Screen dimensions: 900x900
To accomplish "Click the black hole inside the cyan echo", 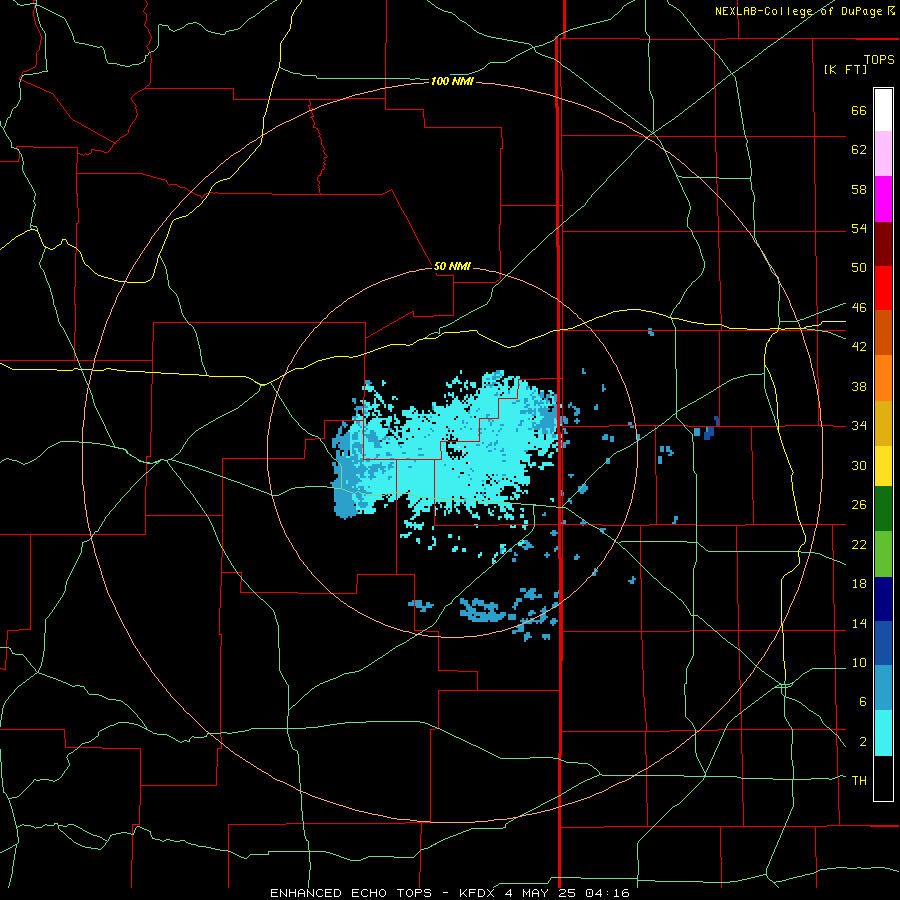I will (x=455, y=448).
